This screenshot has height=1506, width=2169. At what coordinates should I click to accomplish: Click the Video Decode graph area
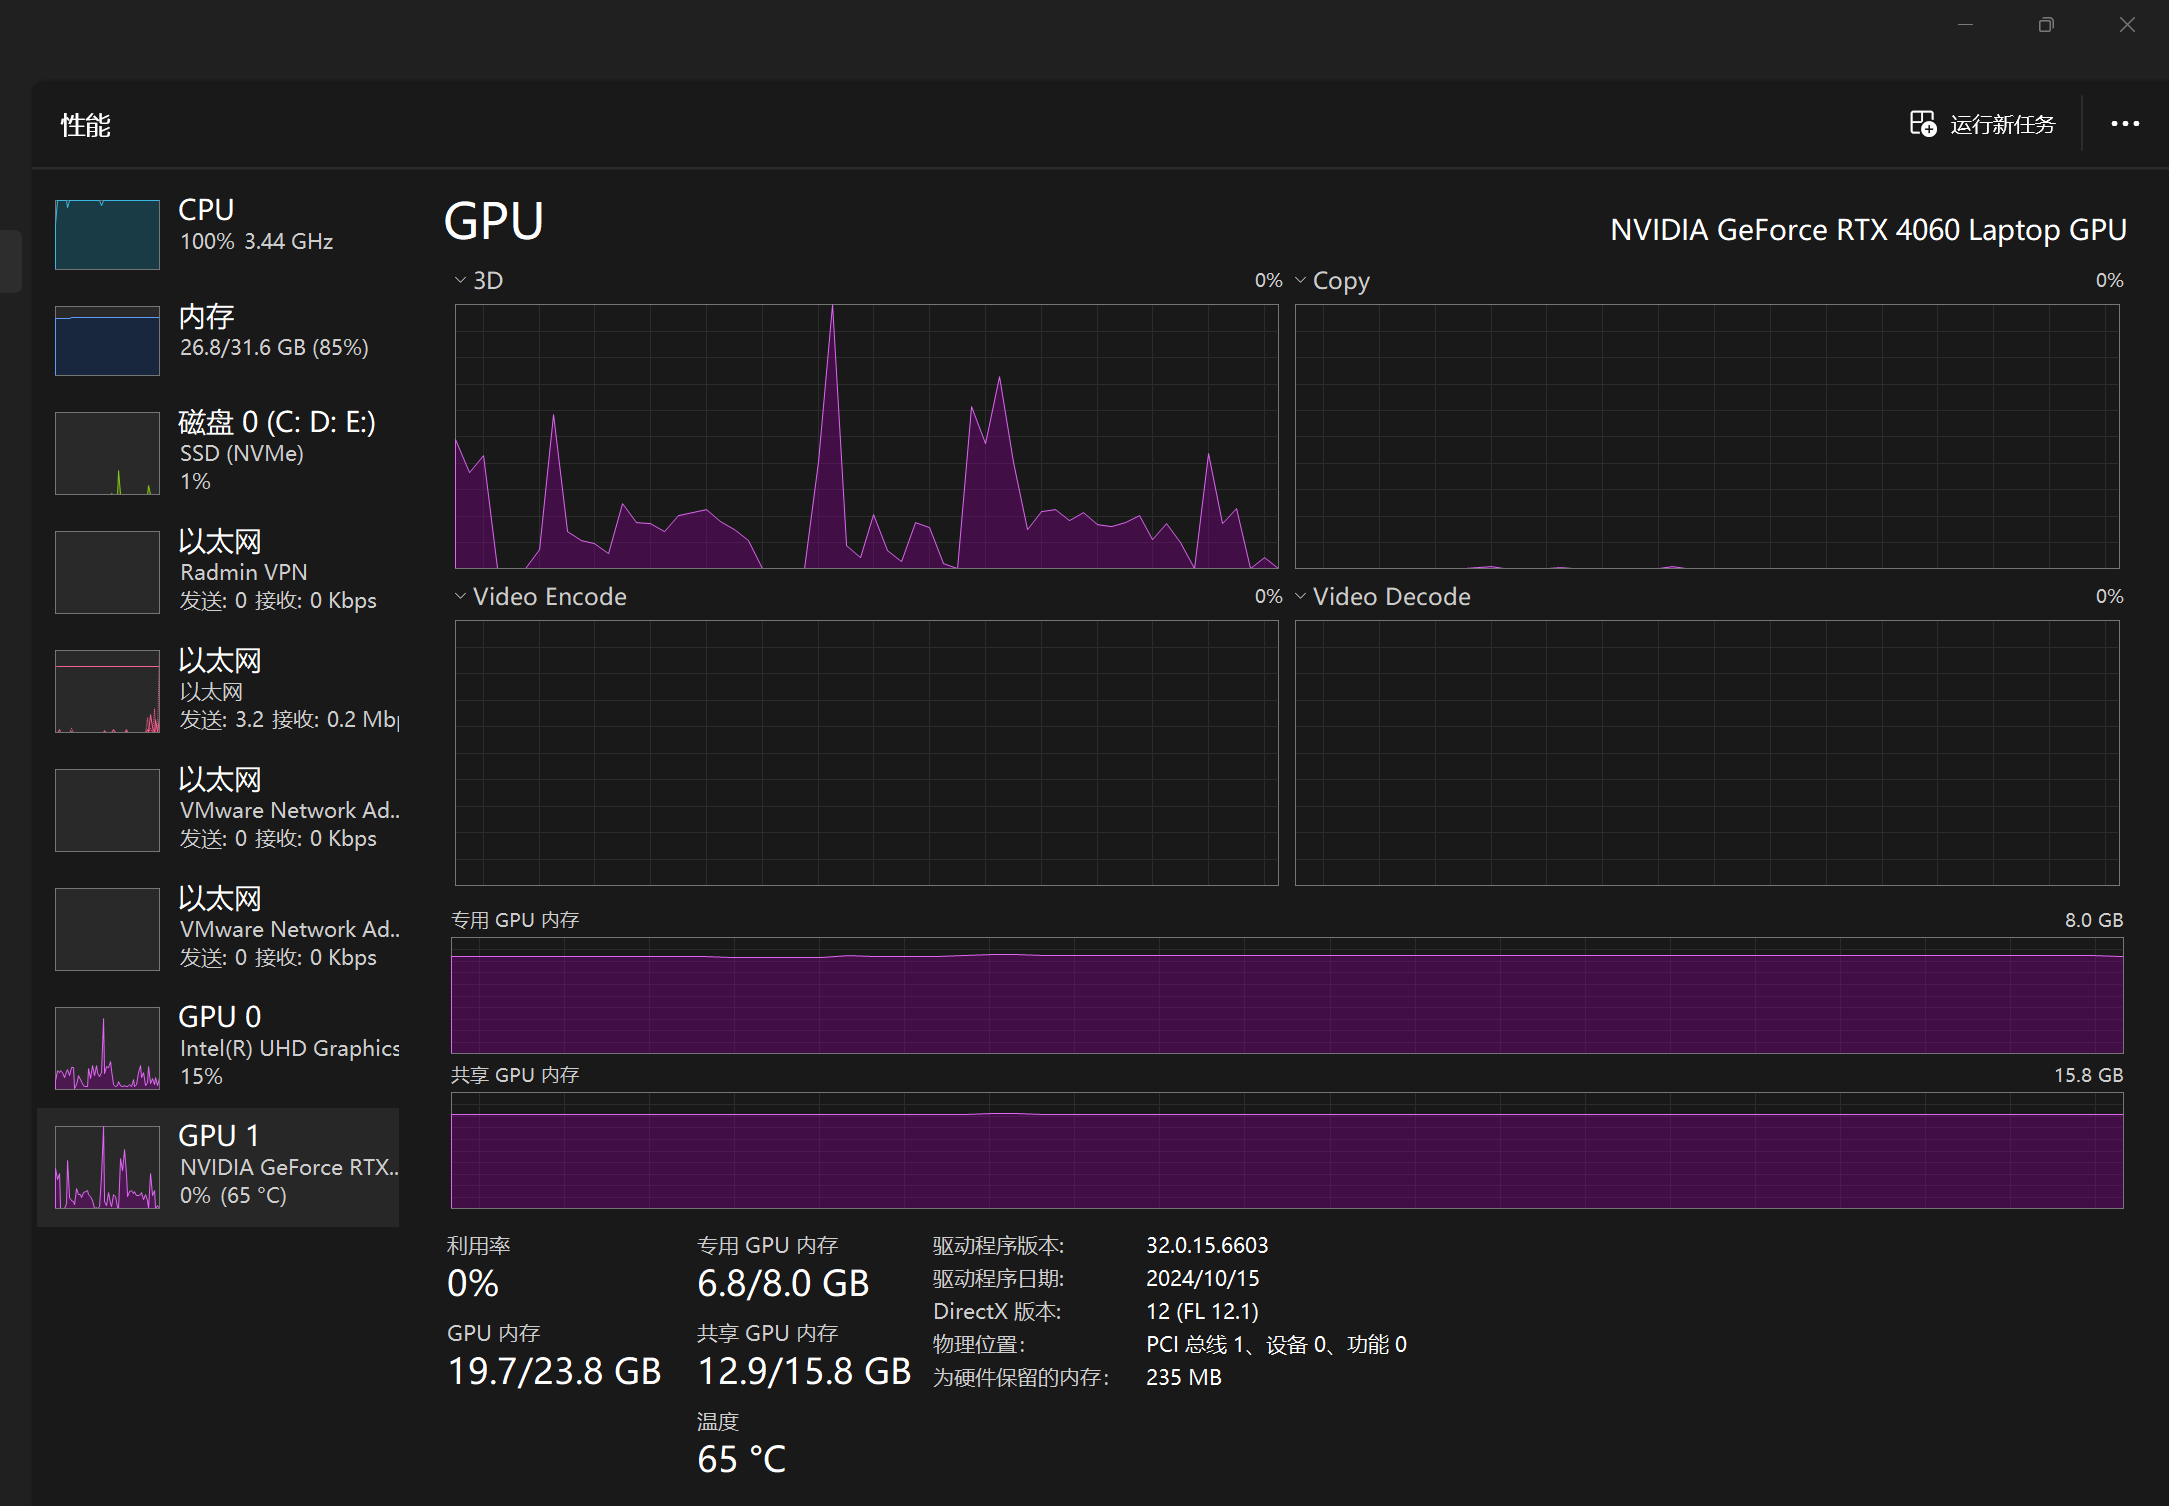1707,753
